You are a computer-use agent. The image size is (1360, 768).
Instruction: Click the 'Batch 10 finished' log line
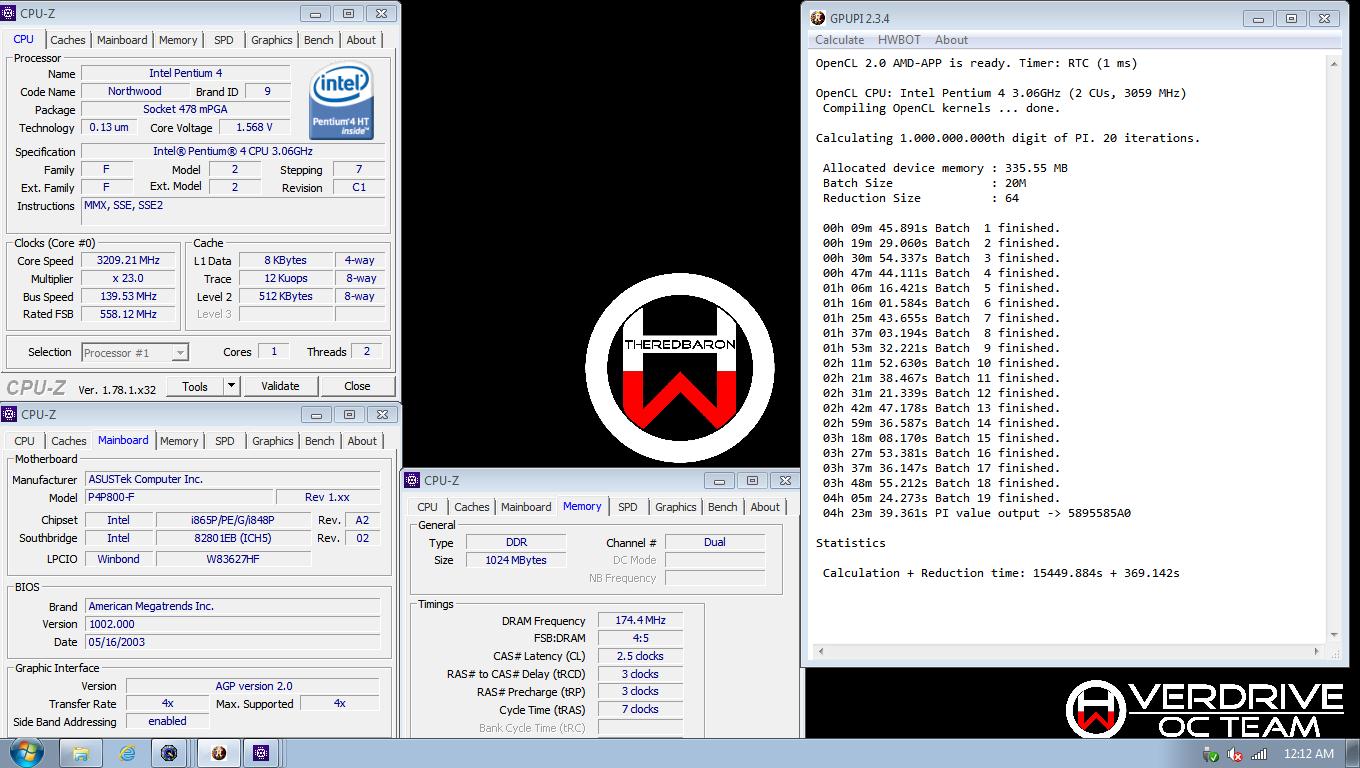tap(940, 363)
